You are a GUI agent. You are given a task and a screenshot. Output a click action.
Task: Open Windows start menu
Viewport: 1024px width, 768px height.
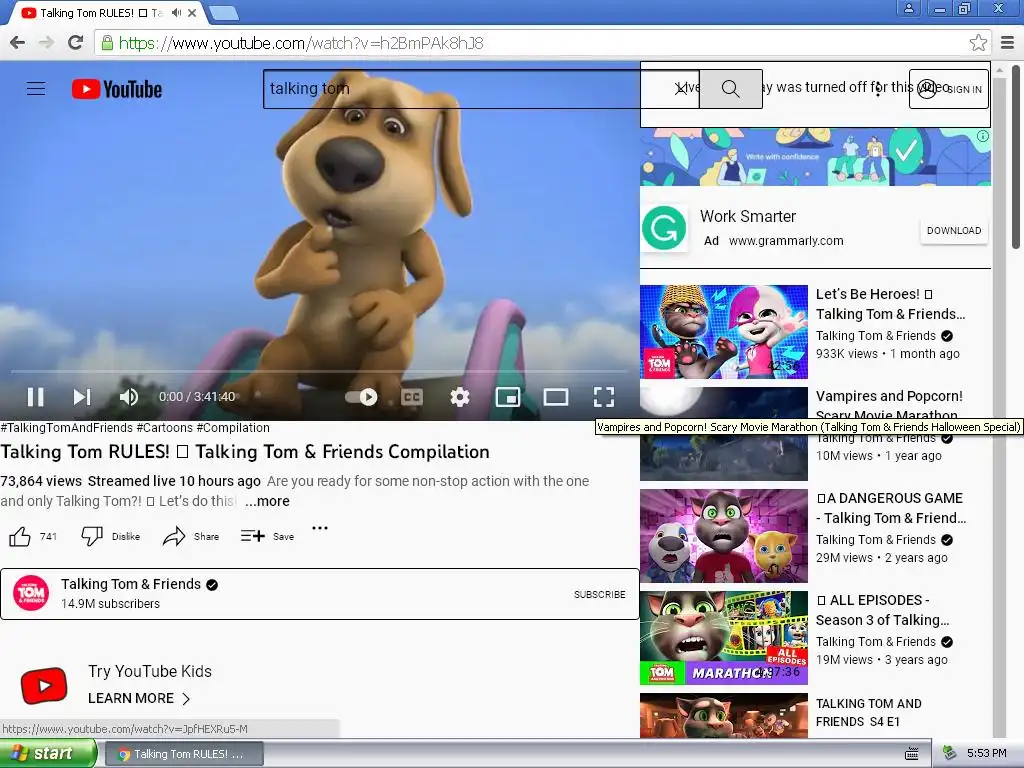pyautogui.click(x=47, y=754)
